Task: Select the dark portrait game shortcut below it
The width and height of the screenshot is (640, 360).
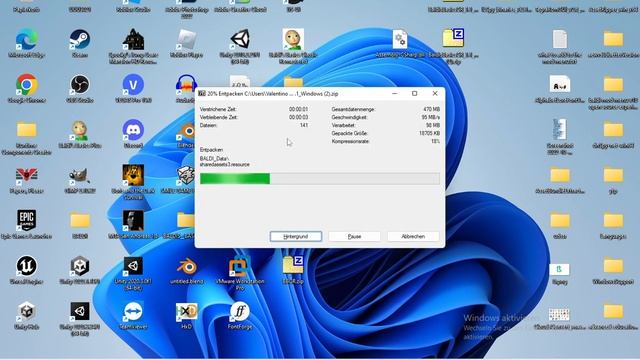Action: 133,221
